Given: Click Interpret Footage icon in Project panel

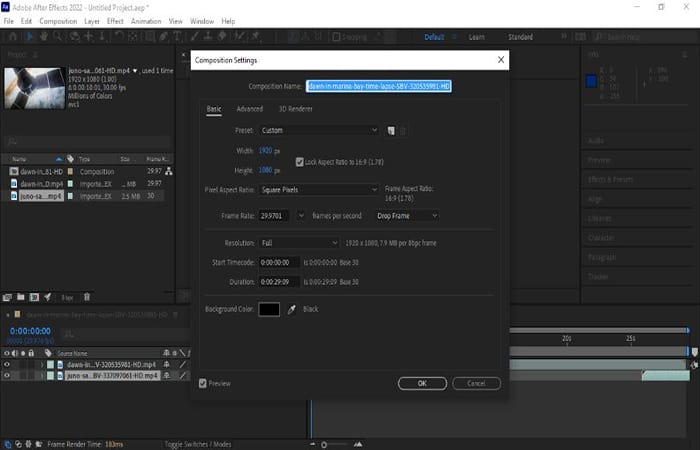Looking at the screenshot, I should click(x=7, y=297).
